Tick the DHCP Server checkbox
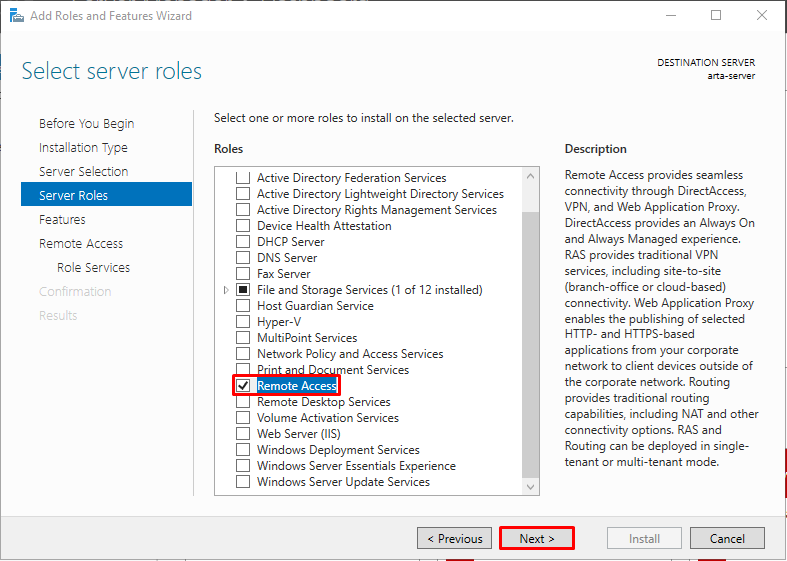 click(x=243, y=242)
